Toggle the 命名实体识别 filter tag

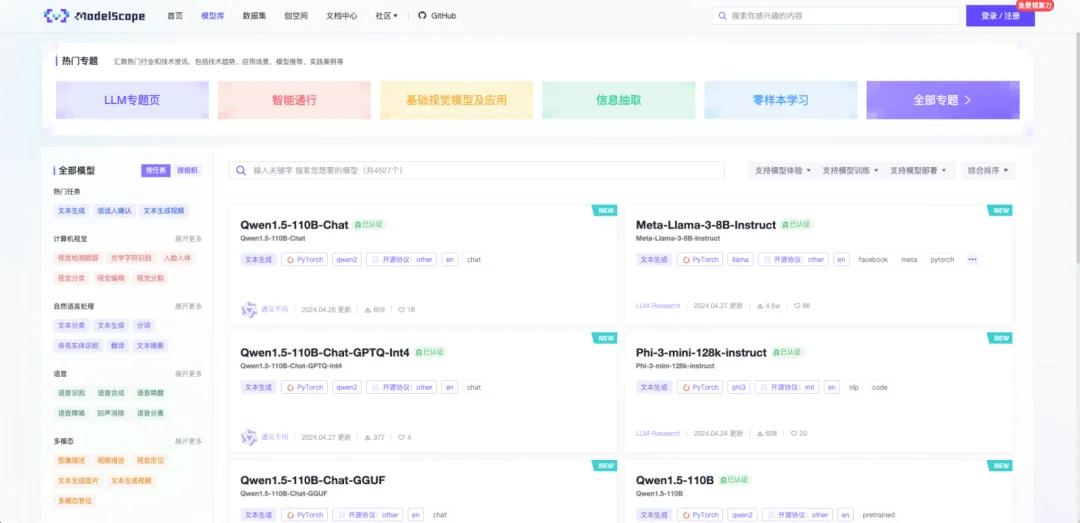78,346
